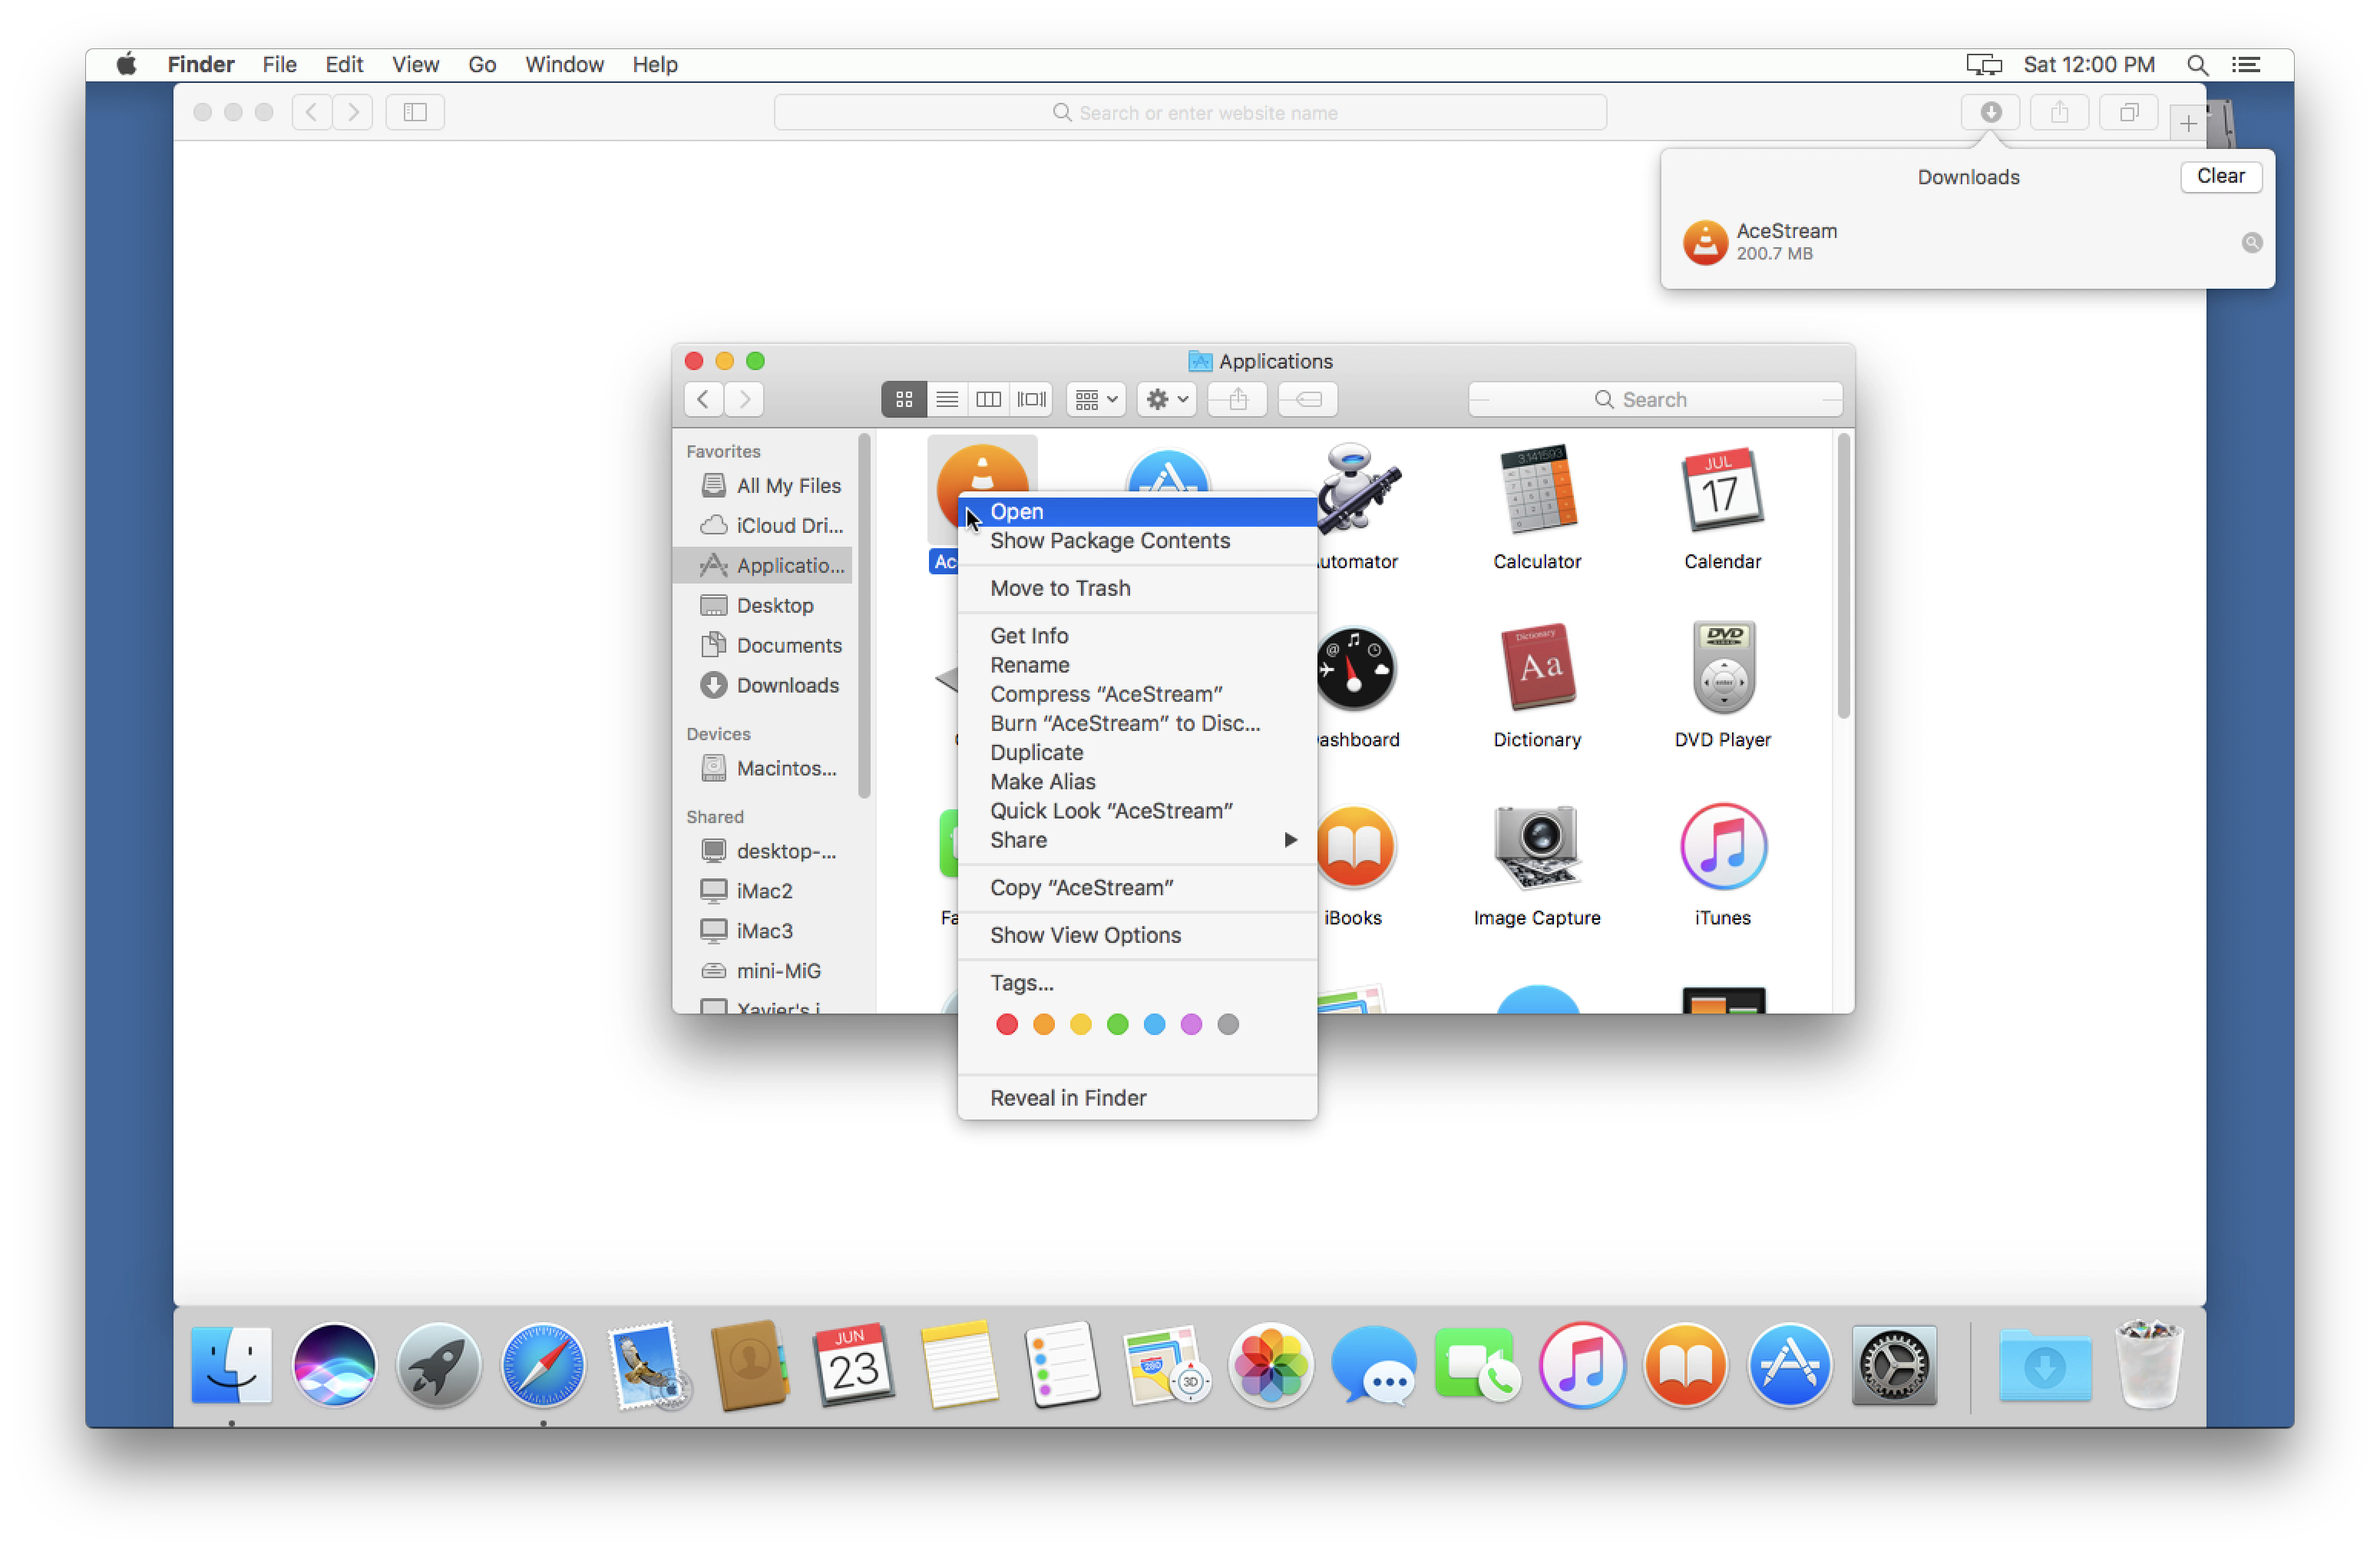
Task: Open the Trash in the Dock
Action: click(2150, 1365)
